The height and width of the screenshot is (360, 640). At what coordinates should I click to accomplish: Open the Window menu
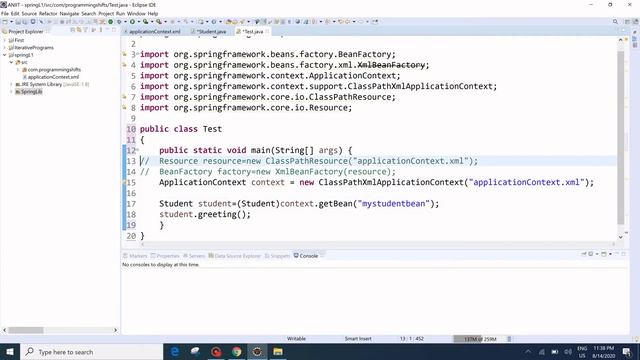(x=136, y=13)
